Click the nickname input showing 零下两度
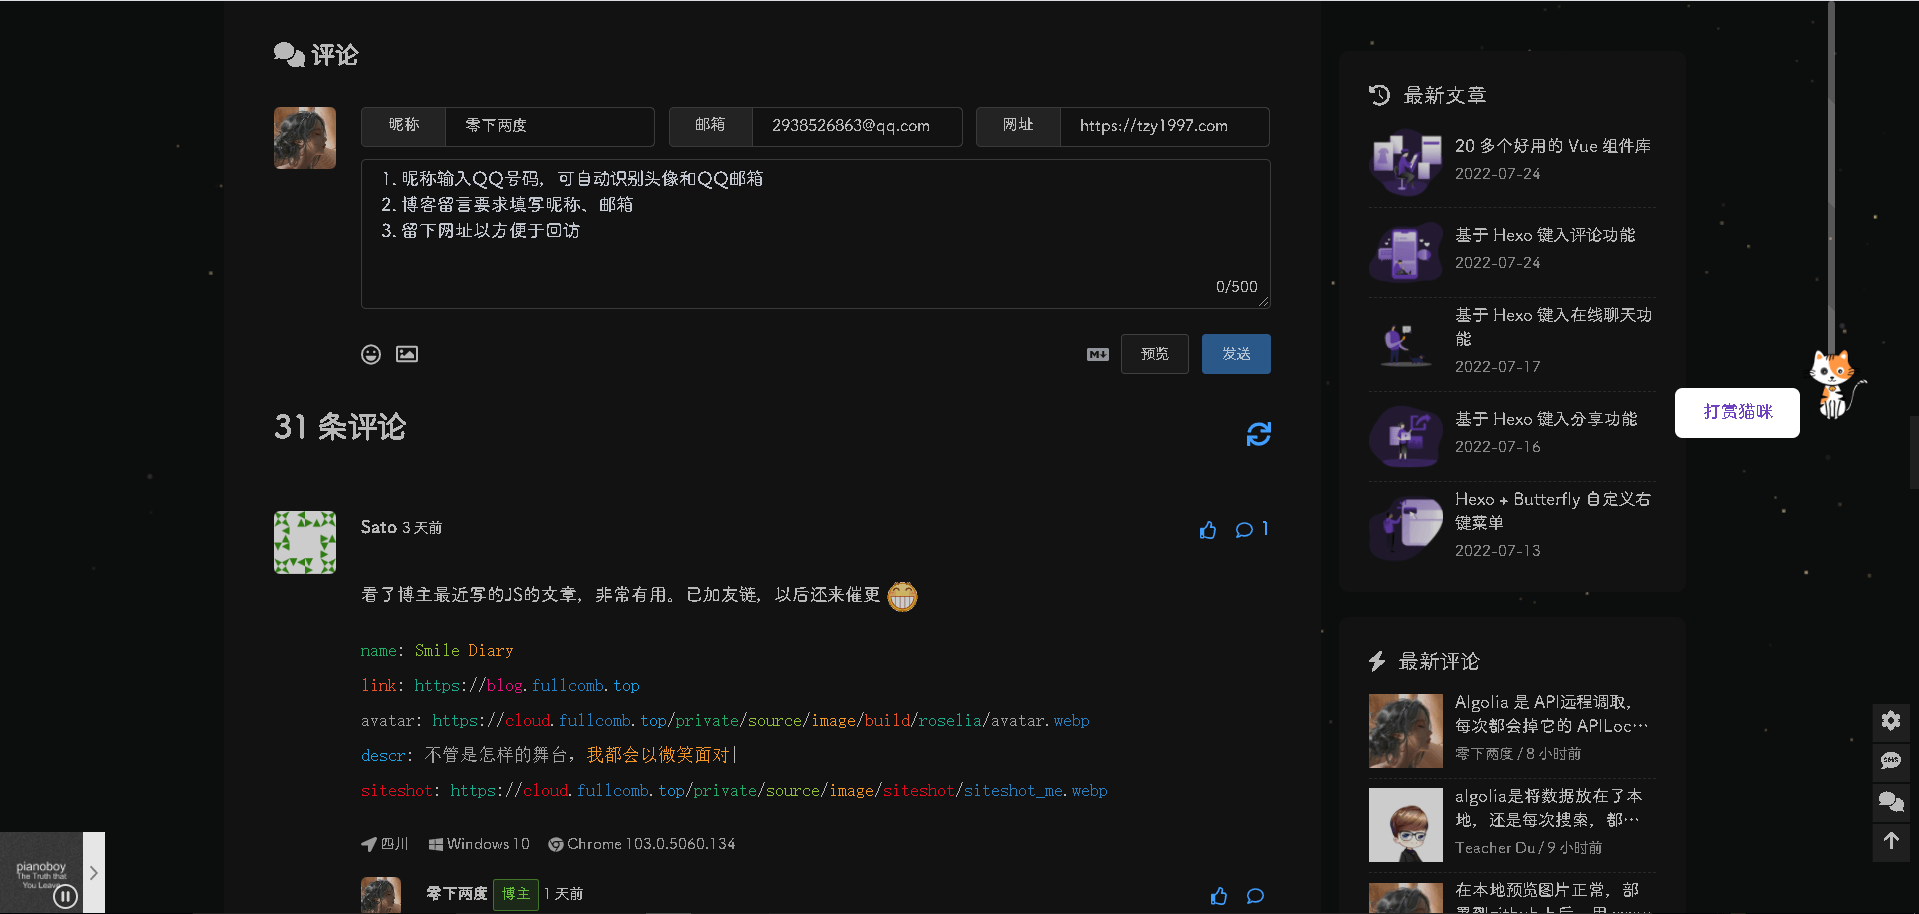This screenshot has width=1919, height=914. click(549, 126)
